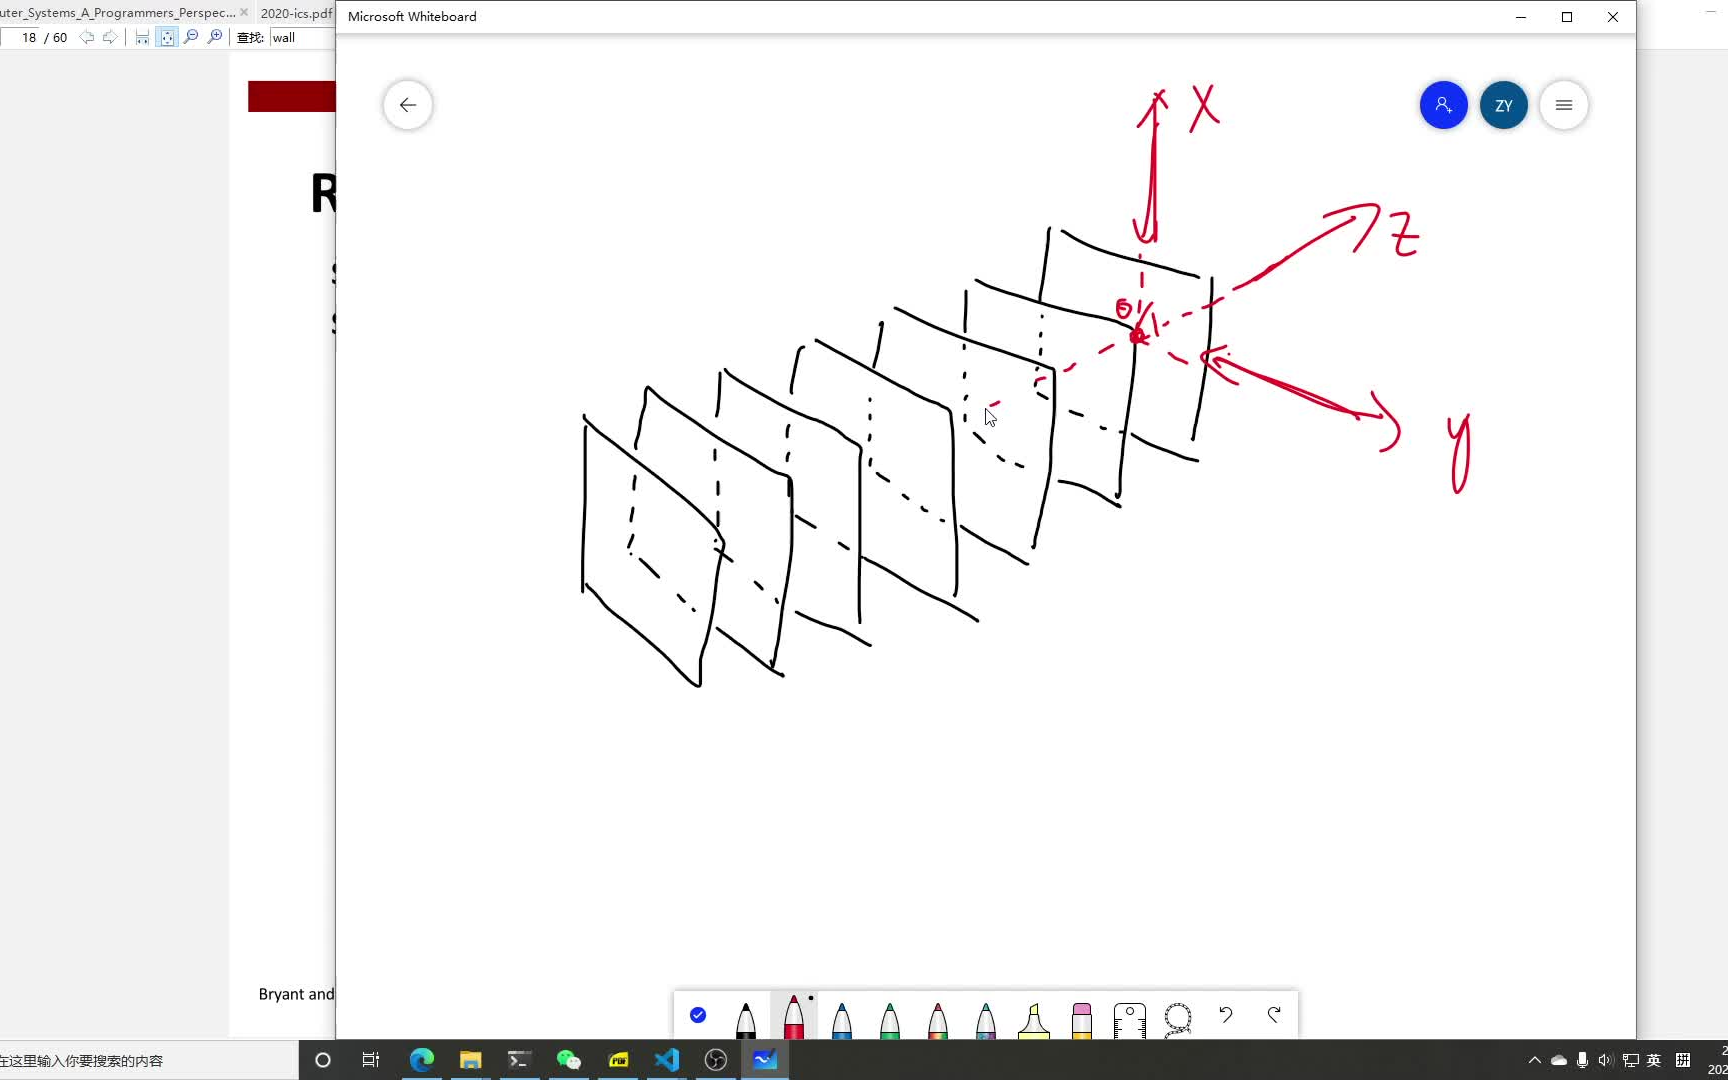Click the microphone tray icon
This screenshot has height=1080, width=1728.
(x=1582, y=1060)
